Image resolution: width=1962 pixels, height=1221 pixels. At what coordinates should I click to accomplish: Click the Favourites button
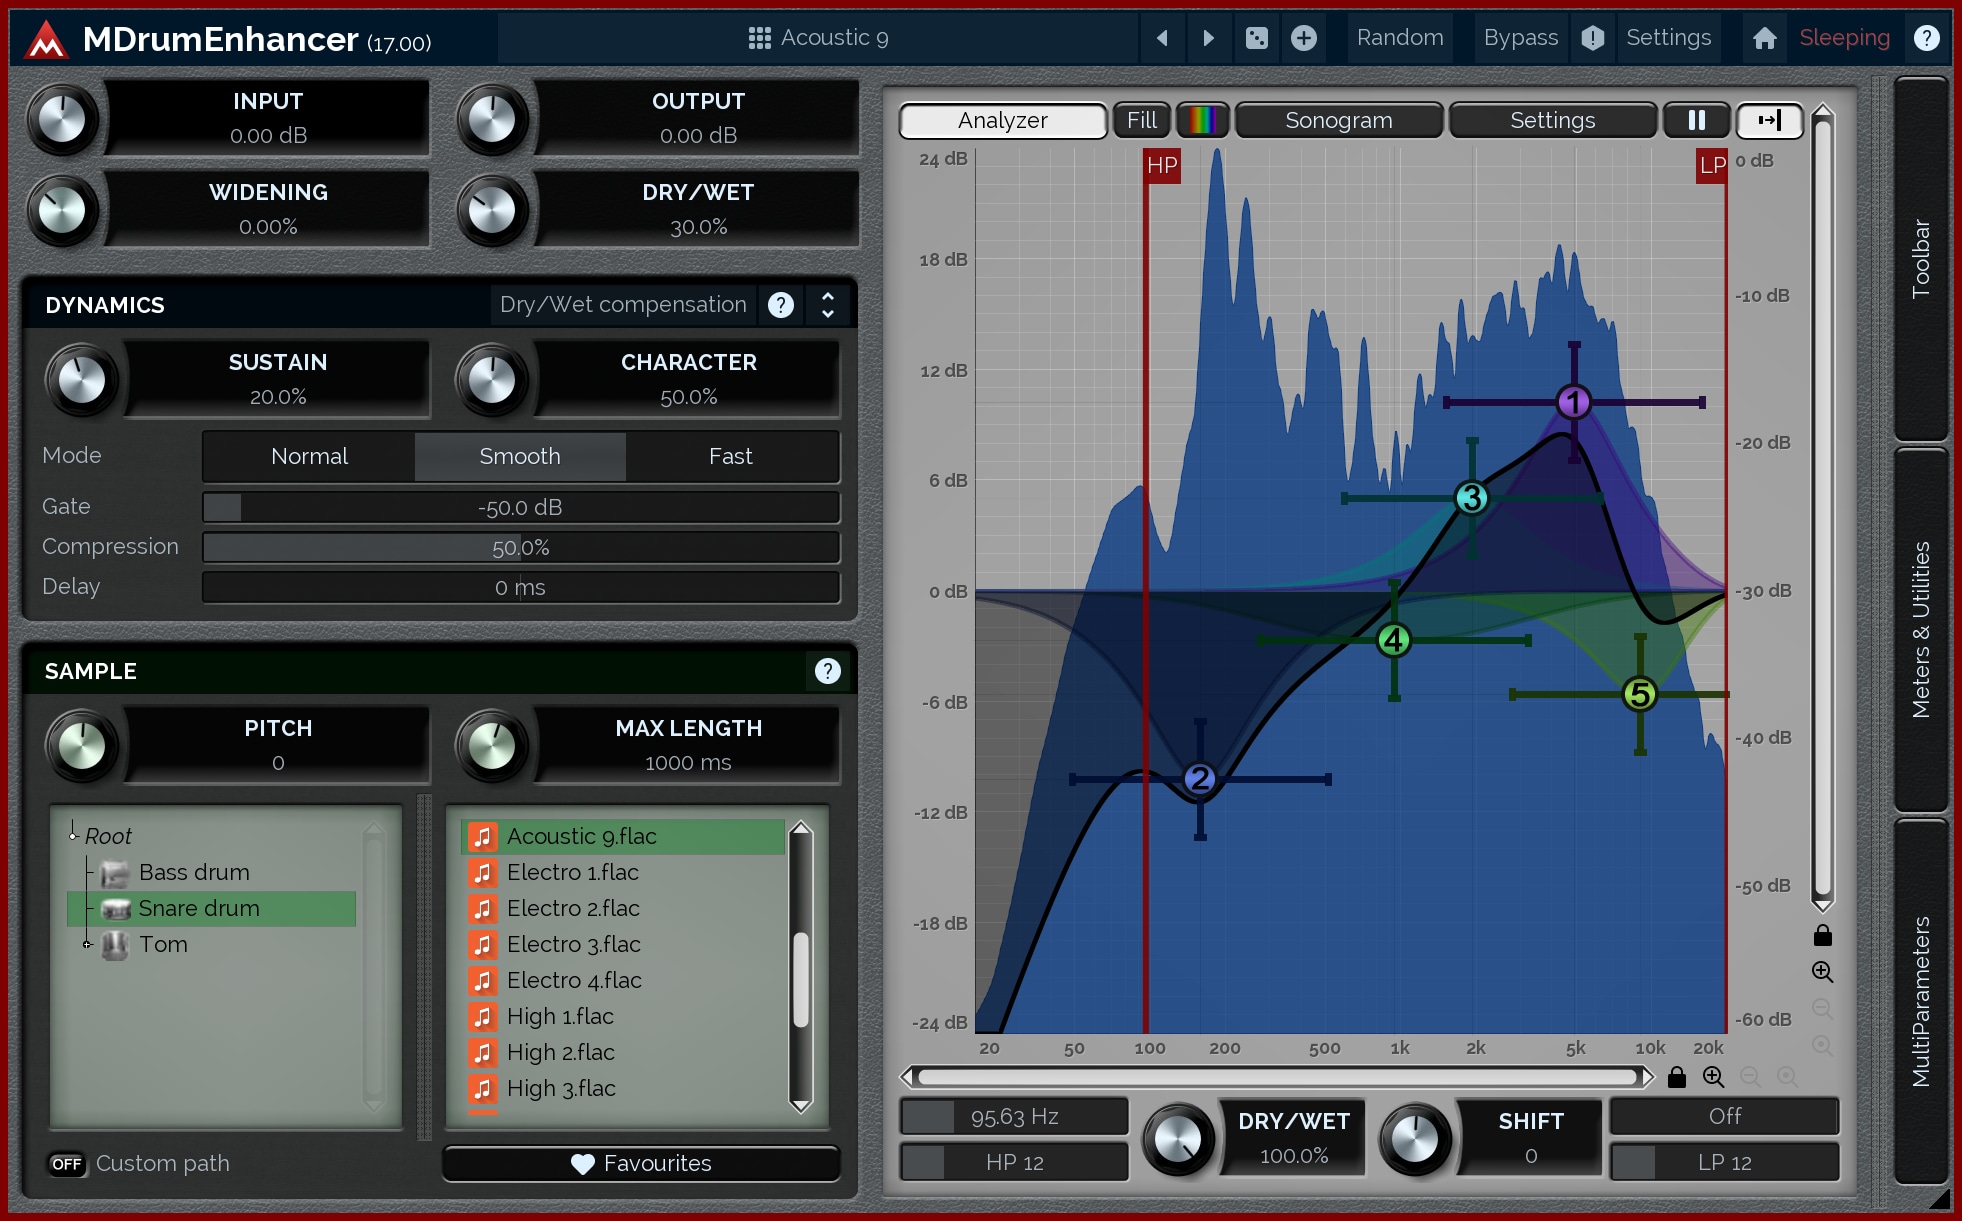641,1163
